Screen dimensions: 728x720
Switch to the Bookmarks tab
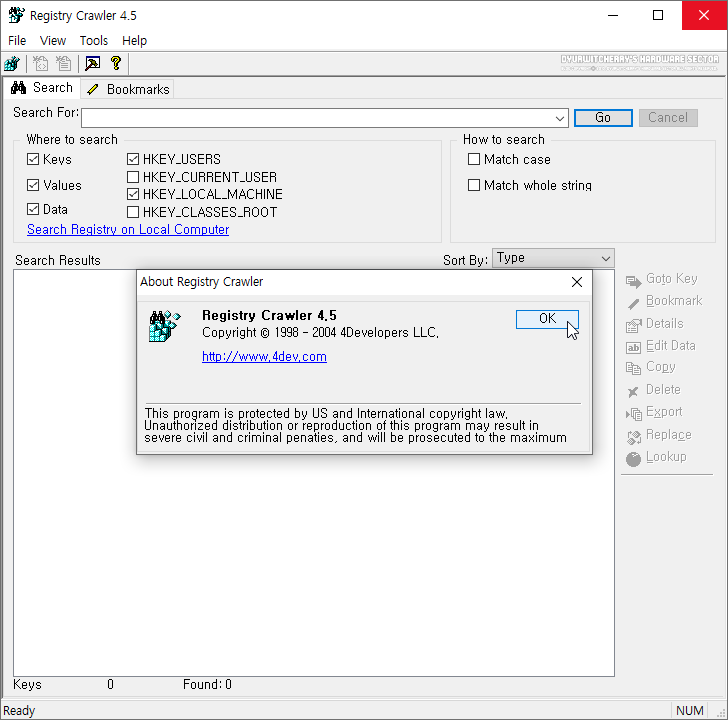tap(128, 89)
